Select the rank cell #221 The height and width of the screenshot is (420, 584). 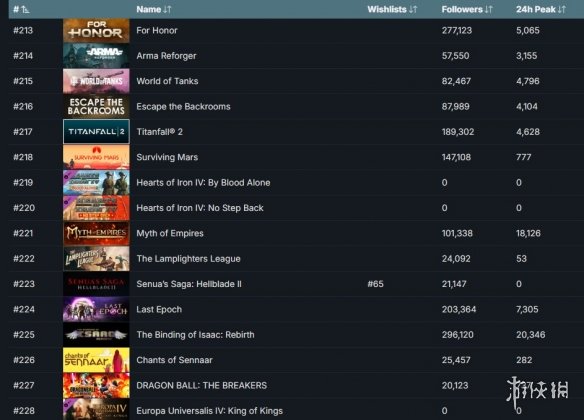23,233
